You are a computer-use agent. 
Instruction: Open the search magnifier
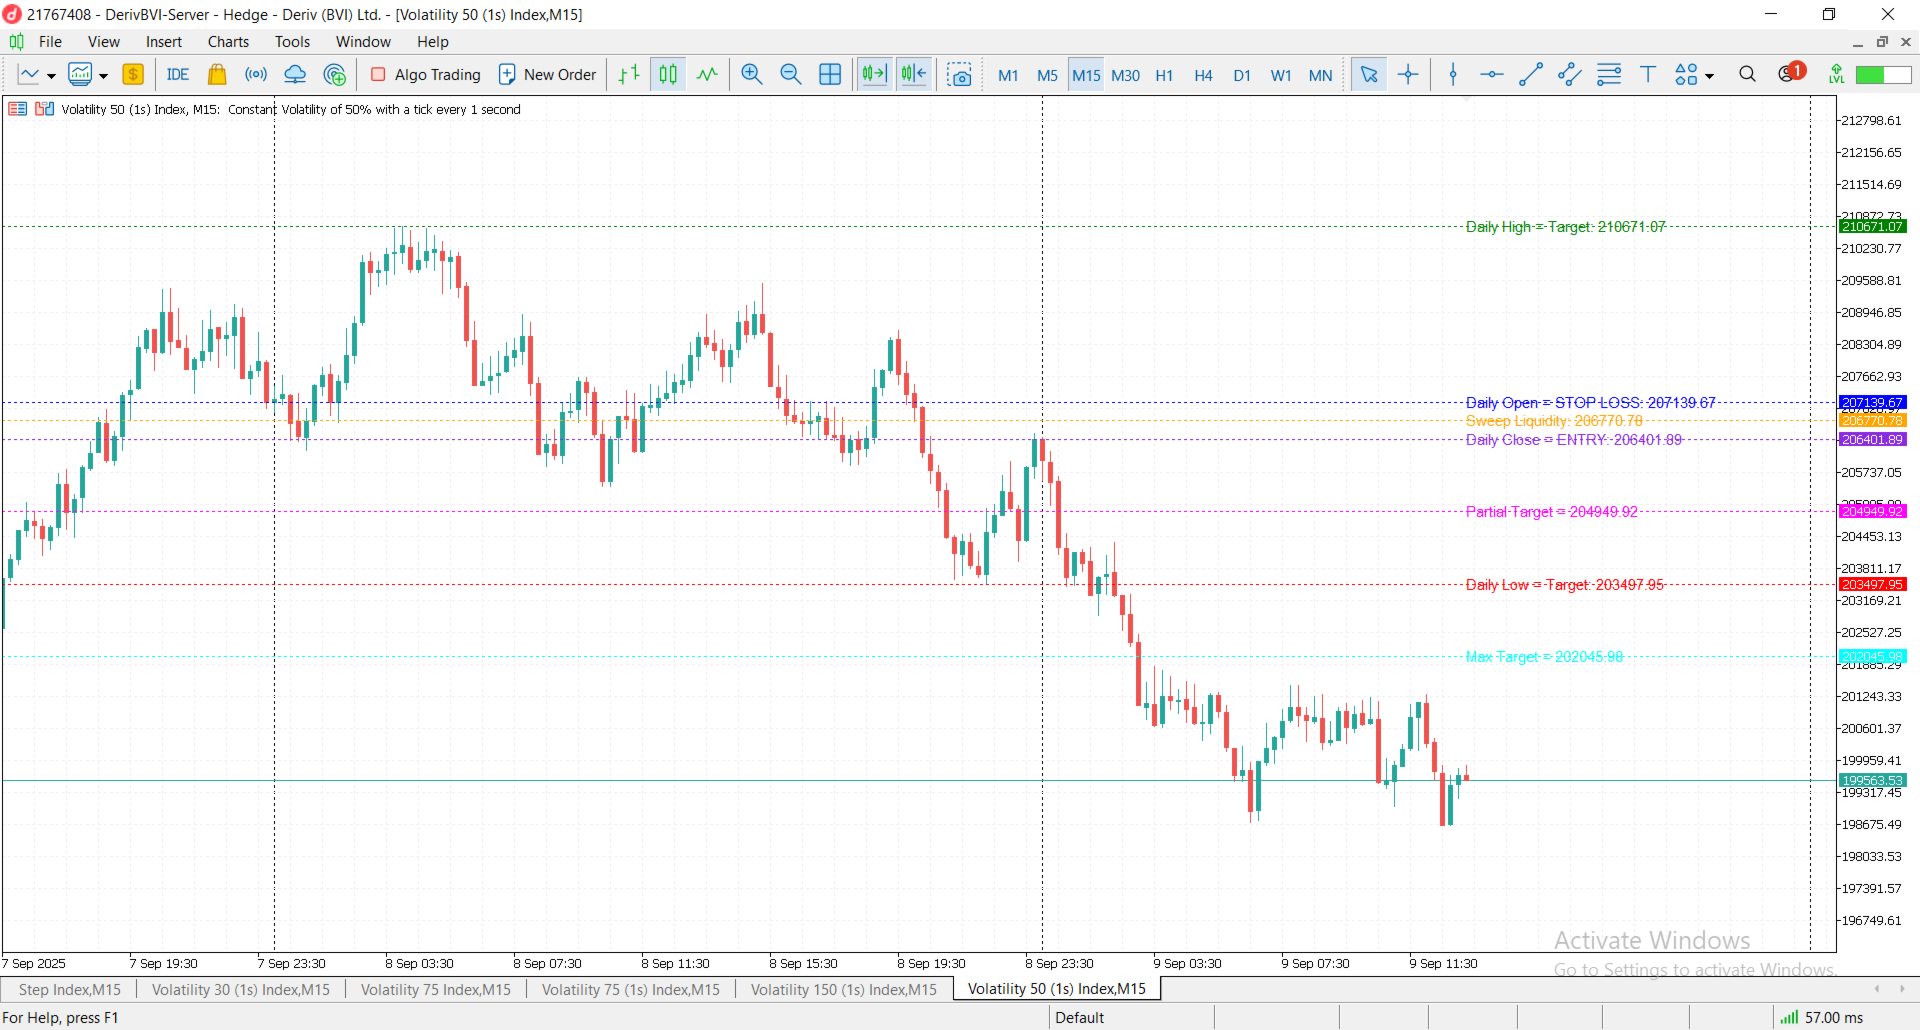pos(1747,75)
